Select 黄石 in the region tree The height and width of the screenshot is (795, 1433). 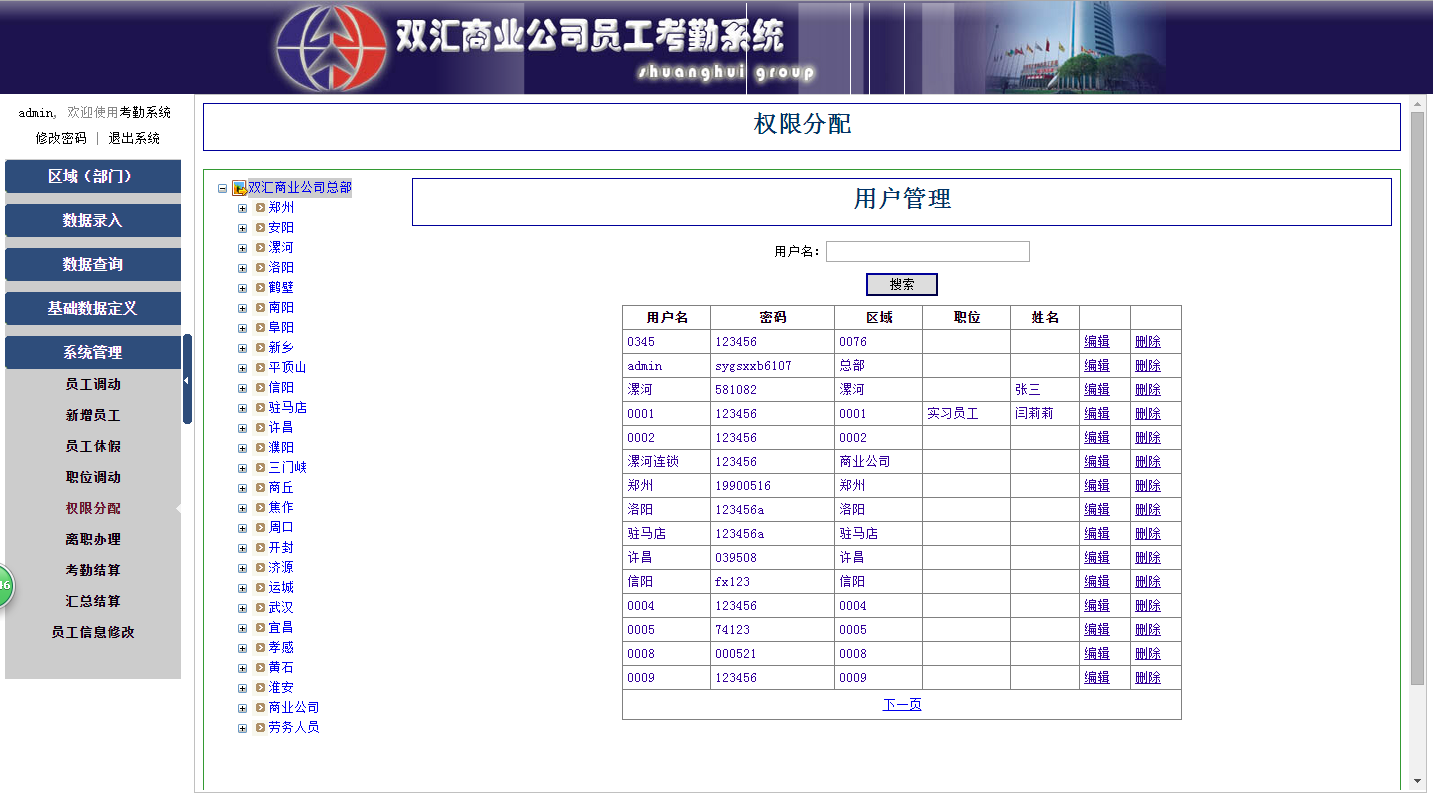click(x=281, y=668)
